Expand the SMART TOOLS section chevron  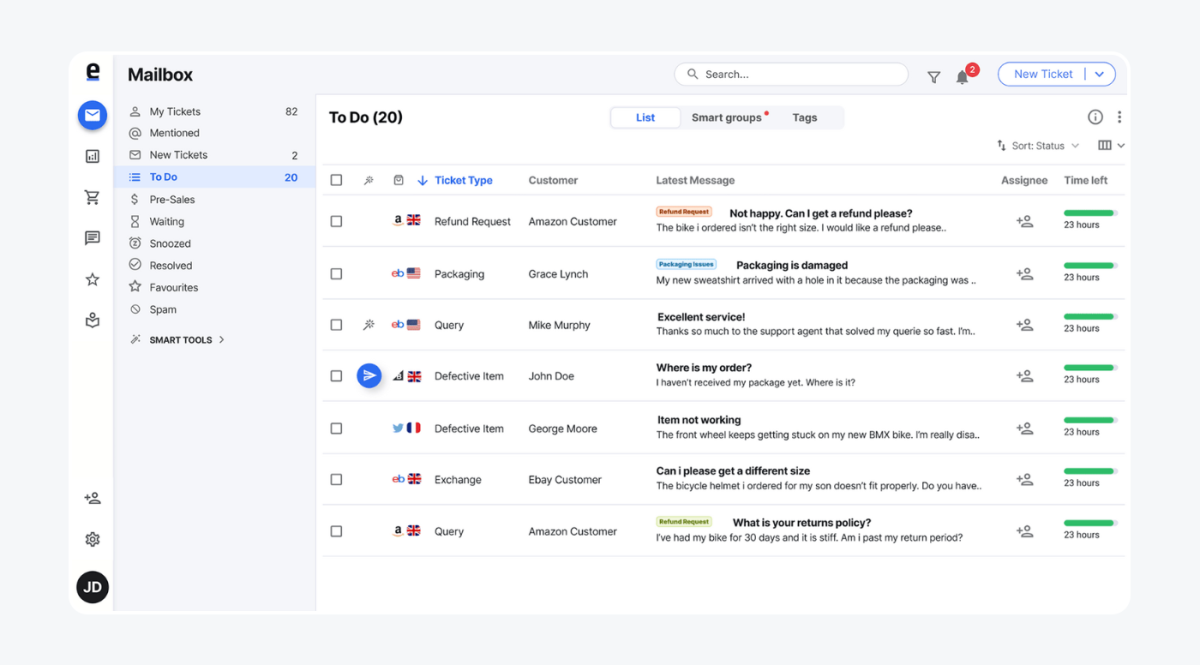(x=222, y=339)
